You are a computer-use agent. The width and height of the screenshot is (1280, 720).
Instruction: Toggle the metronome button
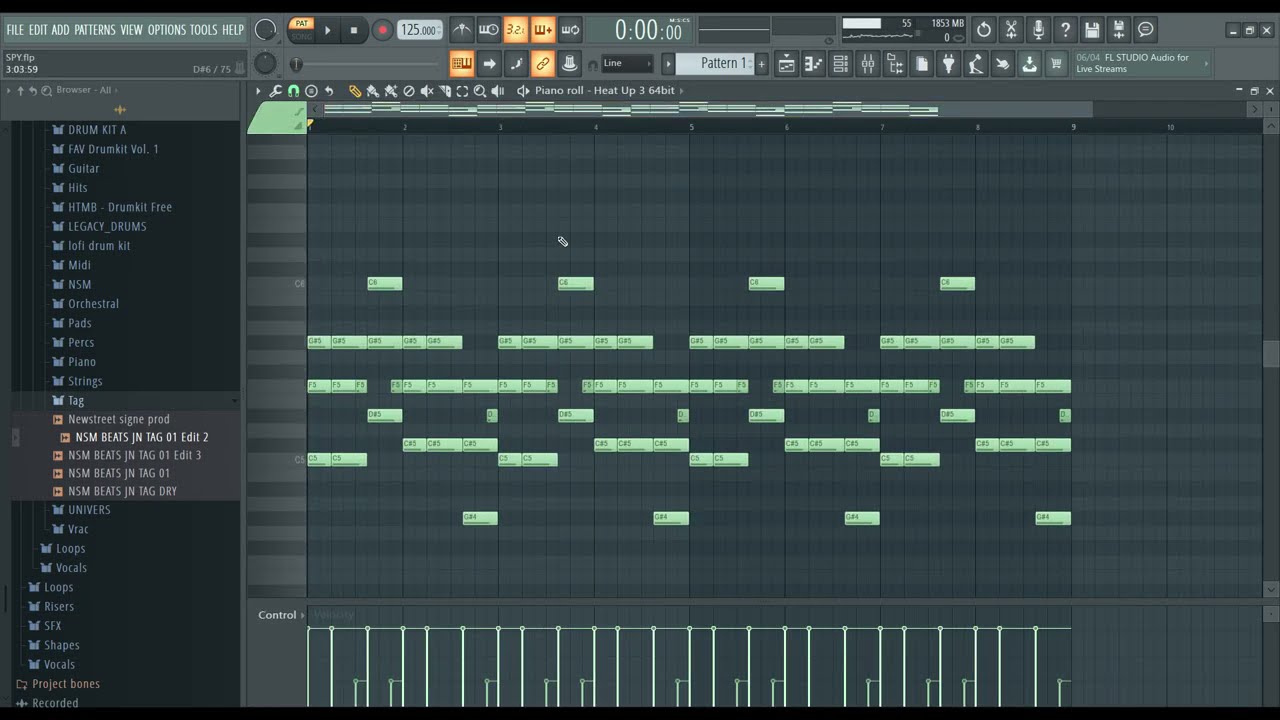(x=461, y=30)
